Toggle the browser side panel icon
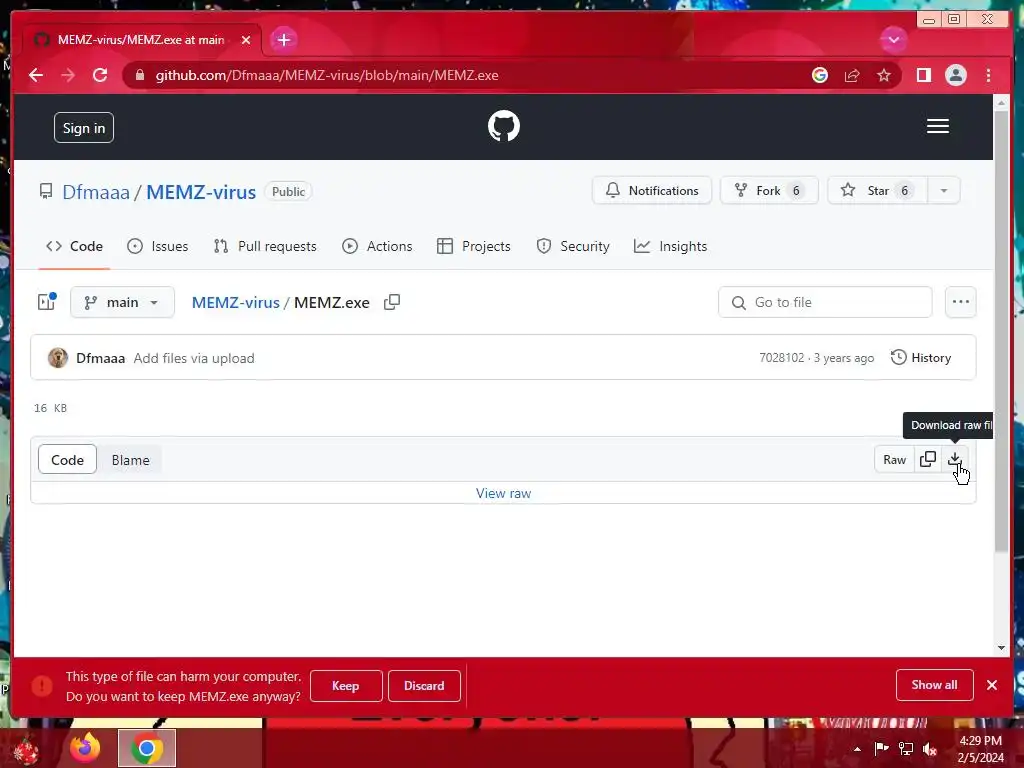The width and height of the screenshot is (1024, 768). point(923,75)
